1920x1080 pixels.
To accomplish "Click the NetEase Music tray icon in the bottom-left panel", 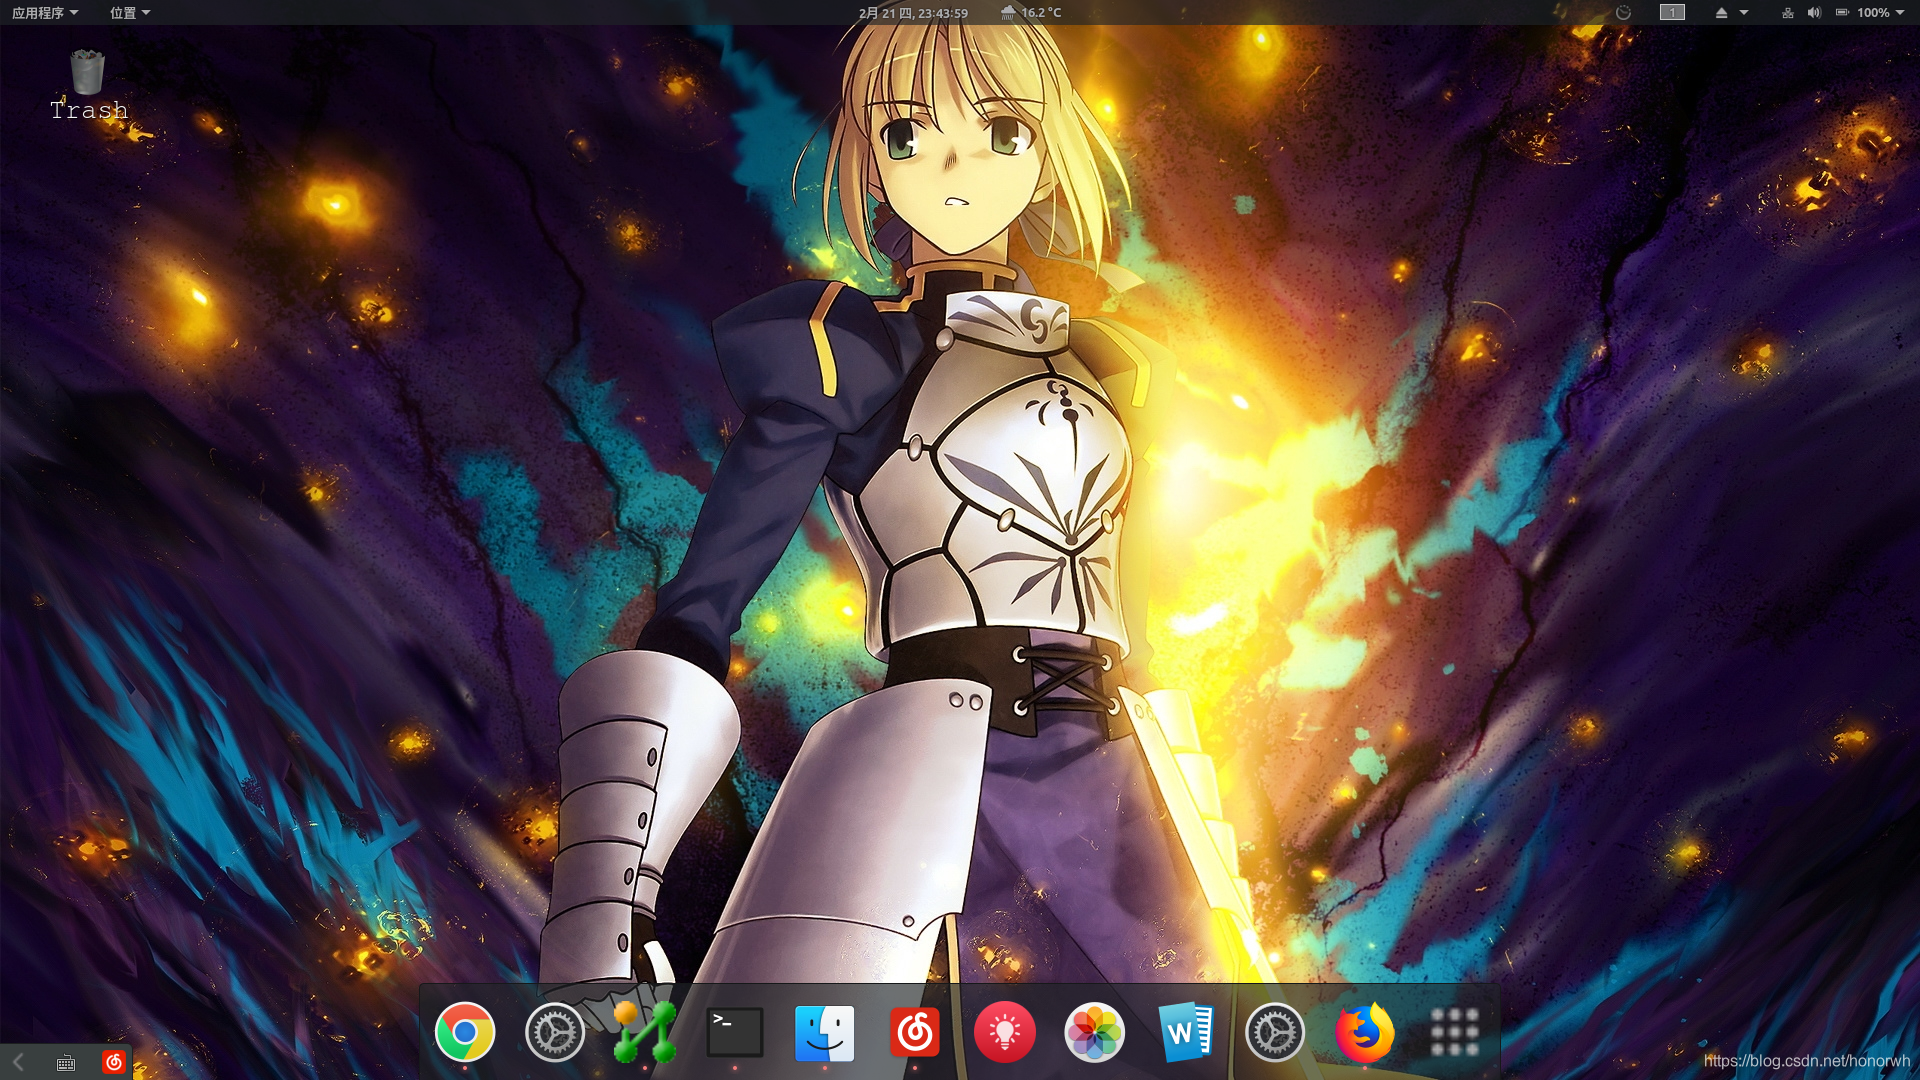I will point(114,1062).
